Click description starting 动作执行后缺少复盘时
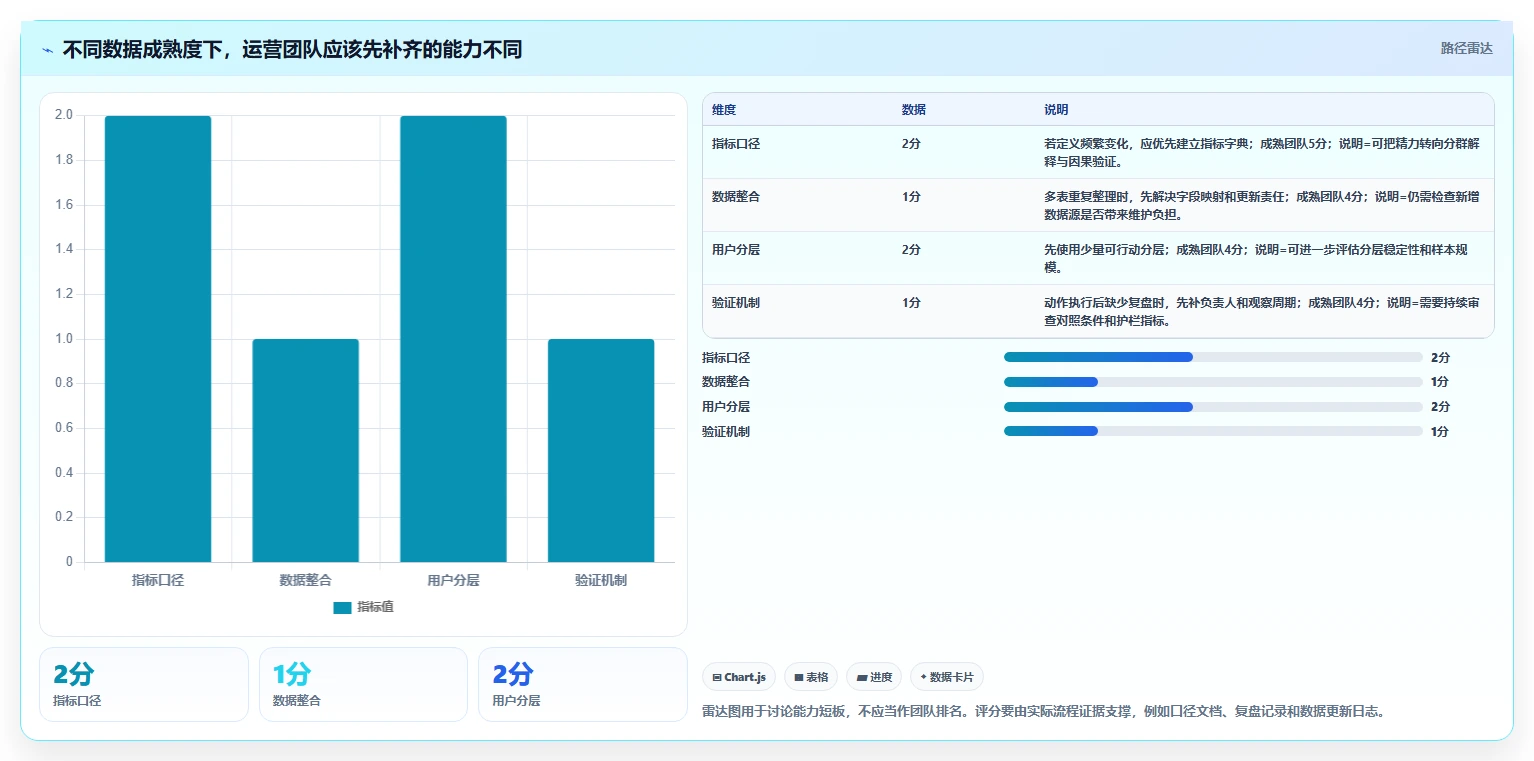This screenshot has height=761, width=1534. [x=1262, y=311]
